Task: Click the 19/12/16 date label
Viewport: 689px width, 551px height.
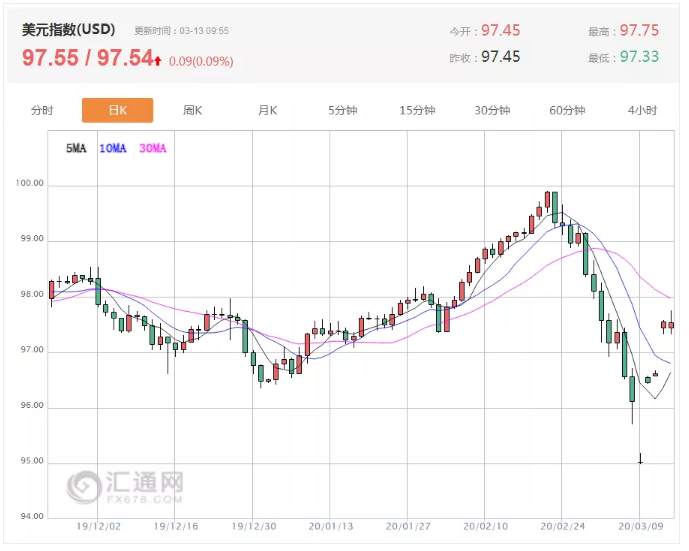Action: click(176, 526)
